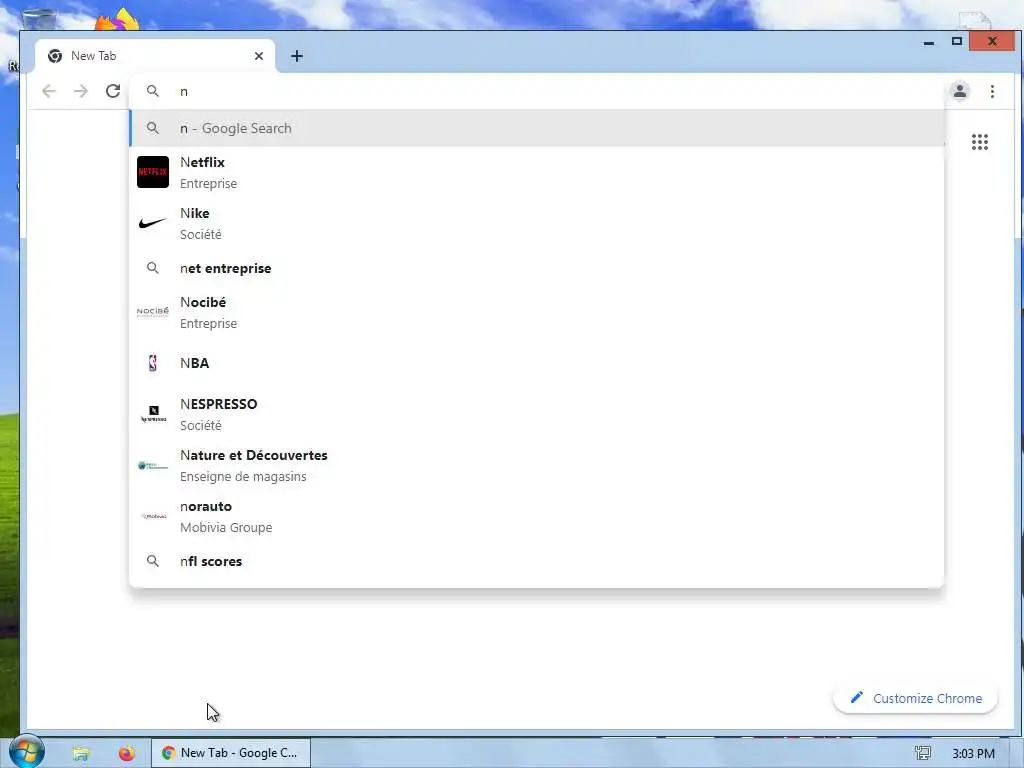The width and height of the screenshot is (1024, 768).
Task: Click the browser forward arrow
Action: coord(81,91)
